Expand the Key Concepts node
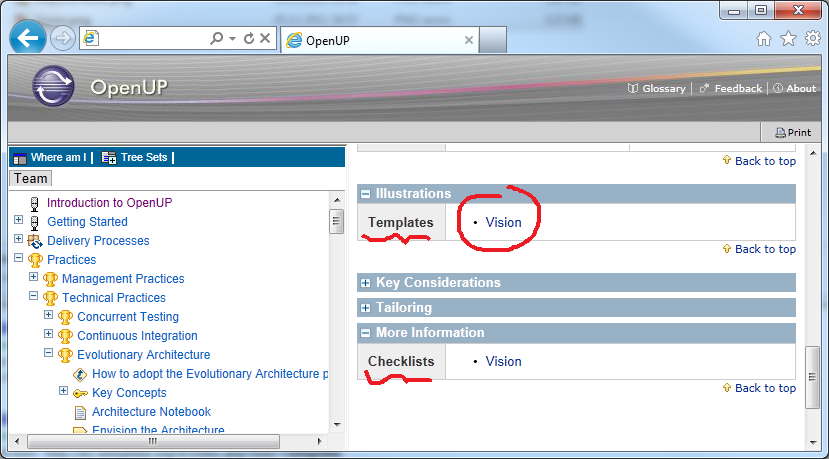Image resolution: width=829 pixels, height=459 pixels. pos(63,391)
